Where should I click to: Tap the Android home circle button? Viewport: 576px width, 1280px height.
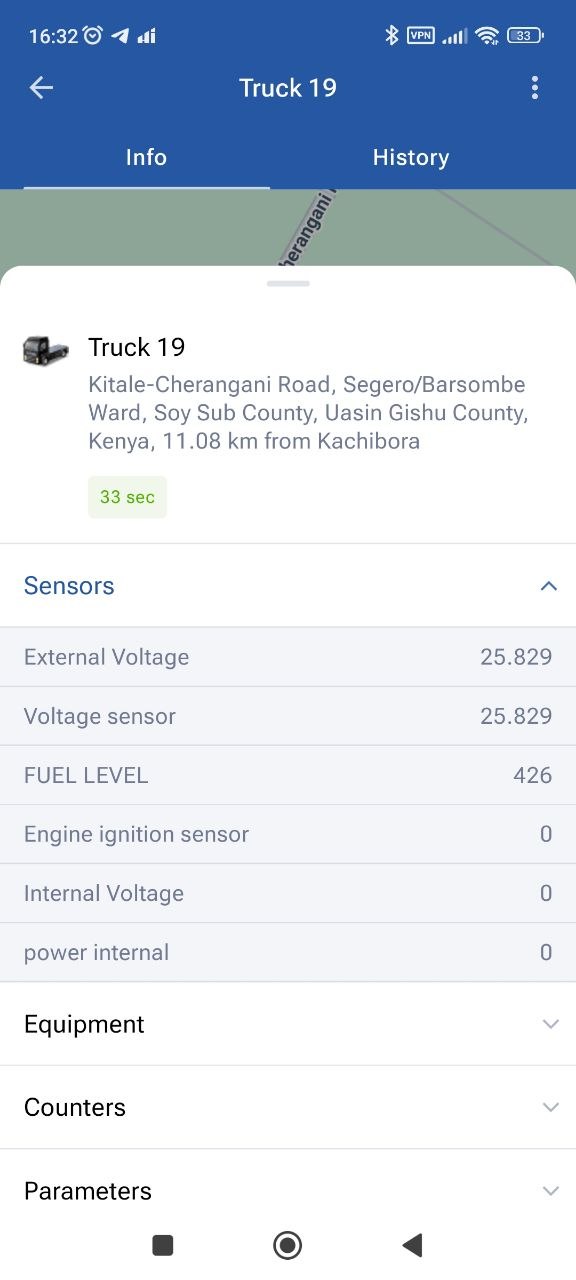pos(288,1245)
